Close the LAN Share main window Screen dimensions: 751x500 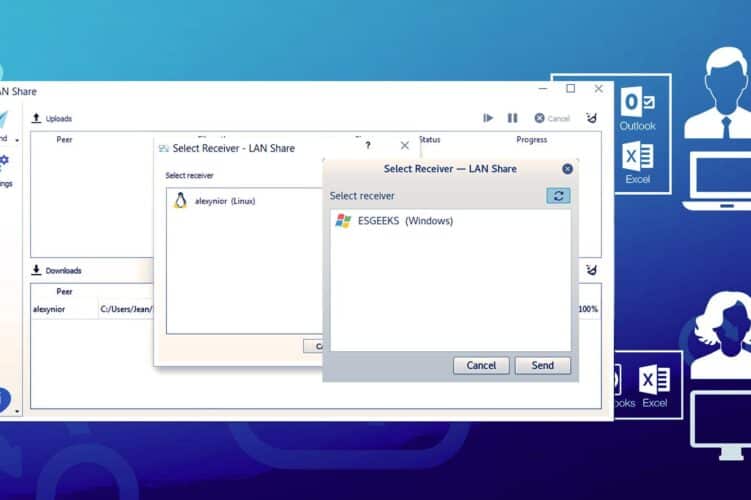(x=598, y=89)
